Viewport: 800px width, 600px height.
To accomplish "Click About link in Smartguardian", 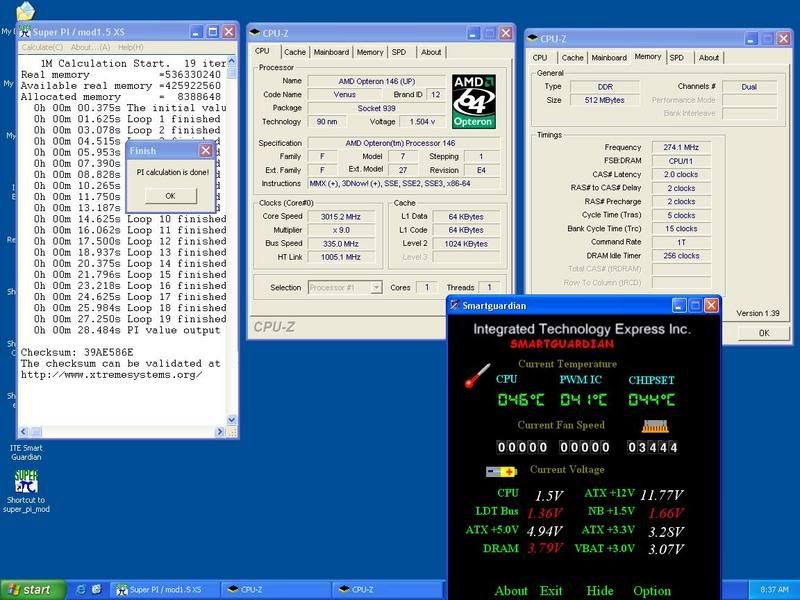I will [x=511, y=591].
